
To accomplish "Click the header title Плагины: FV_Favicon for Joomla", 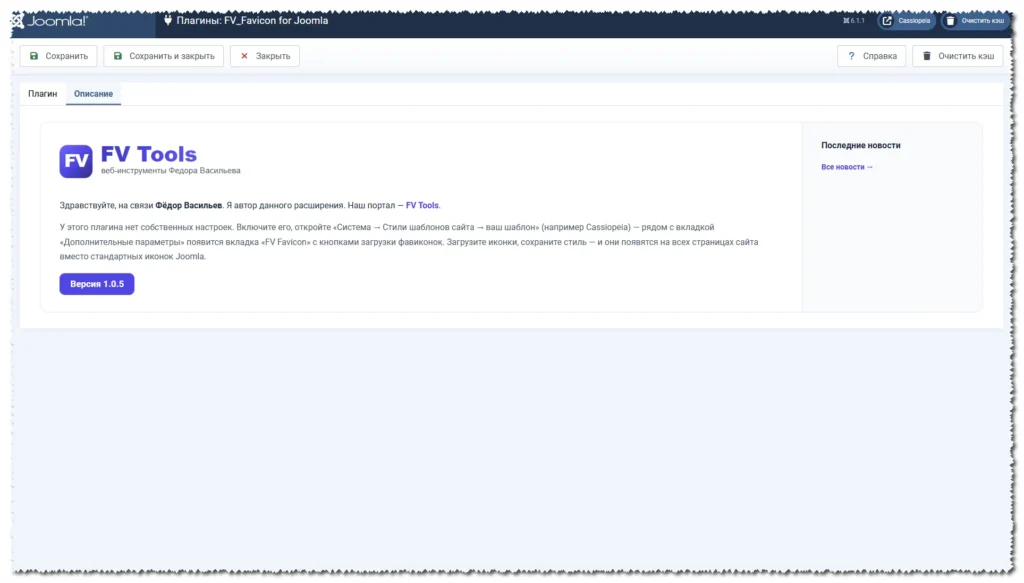I will click(252, 21).
